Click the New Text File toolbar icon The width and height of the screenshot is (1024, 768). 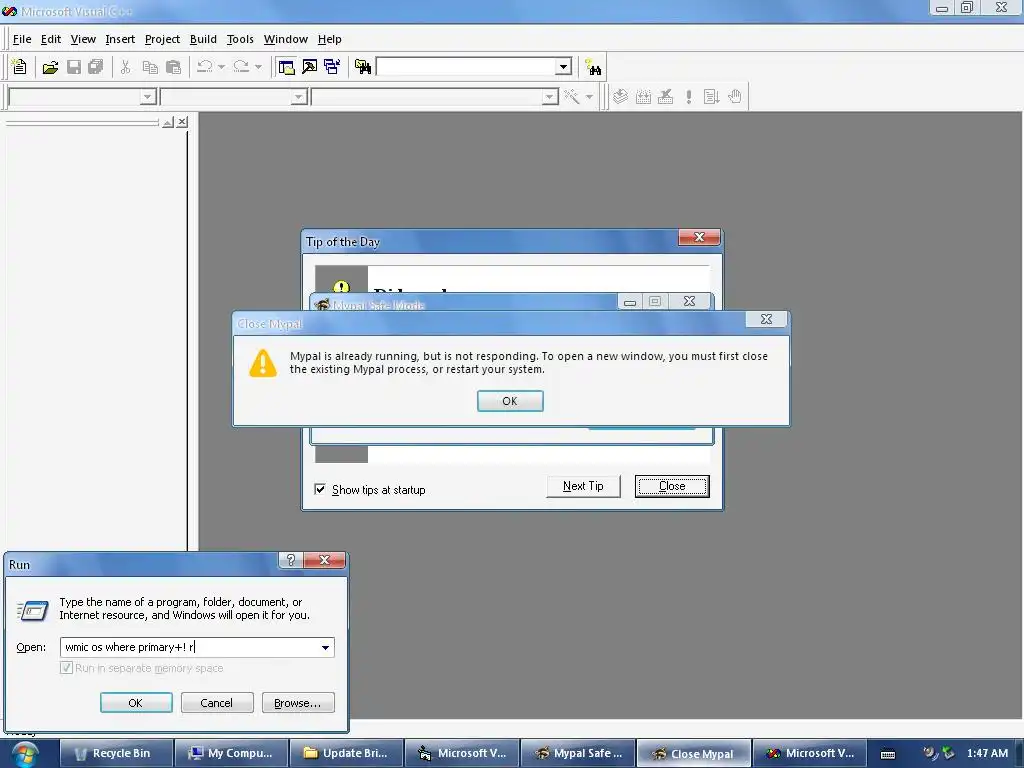coord(20,67)
